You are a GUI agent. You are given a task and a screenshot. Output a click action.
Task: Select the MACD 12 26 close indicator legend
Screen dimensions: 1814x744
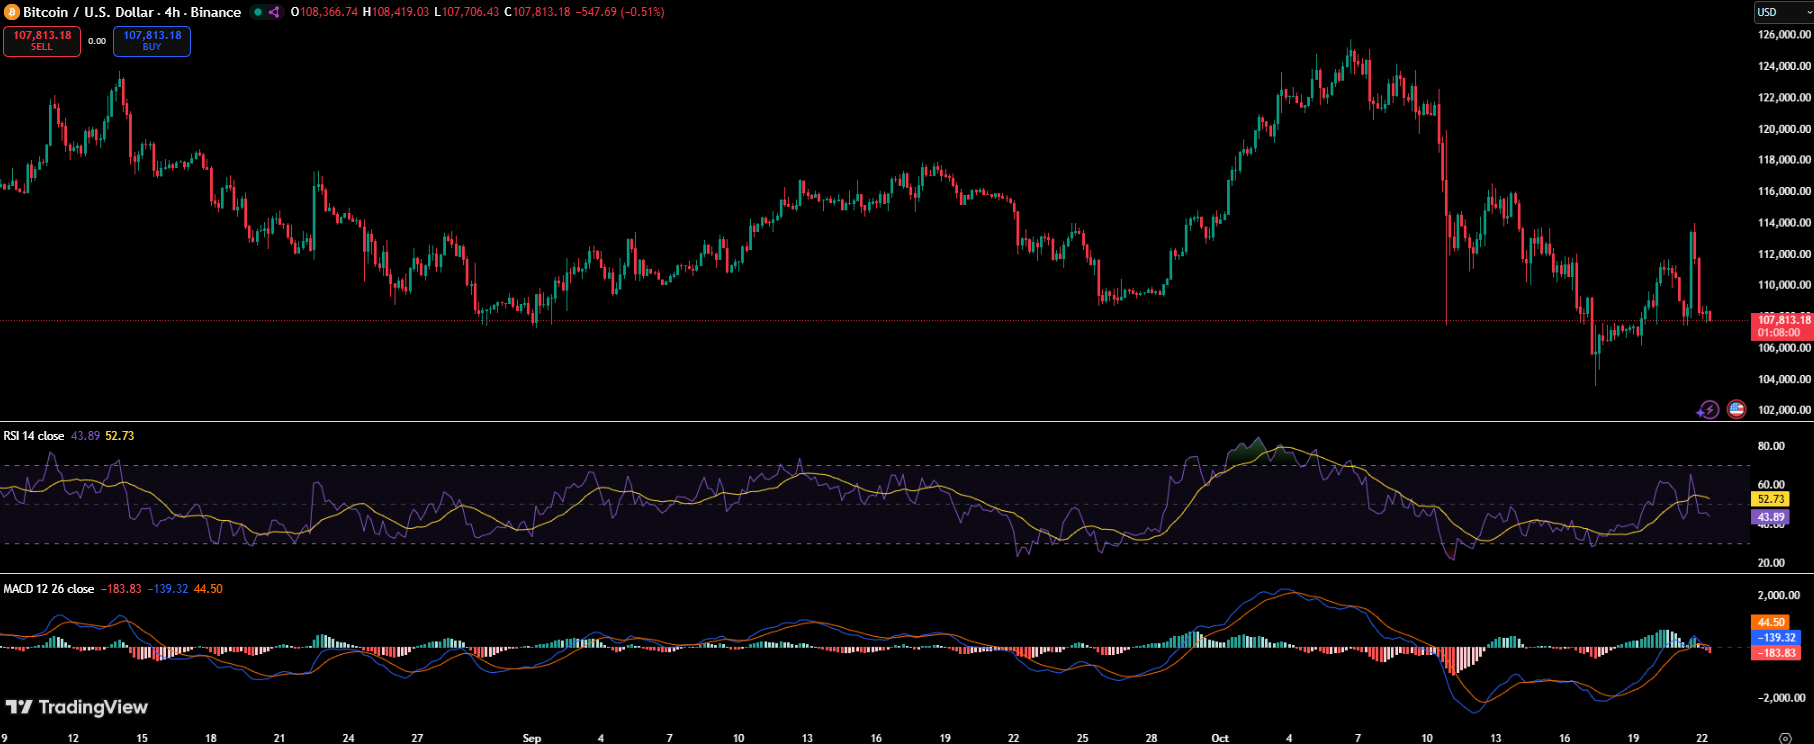[49, 589]
